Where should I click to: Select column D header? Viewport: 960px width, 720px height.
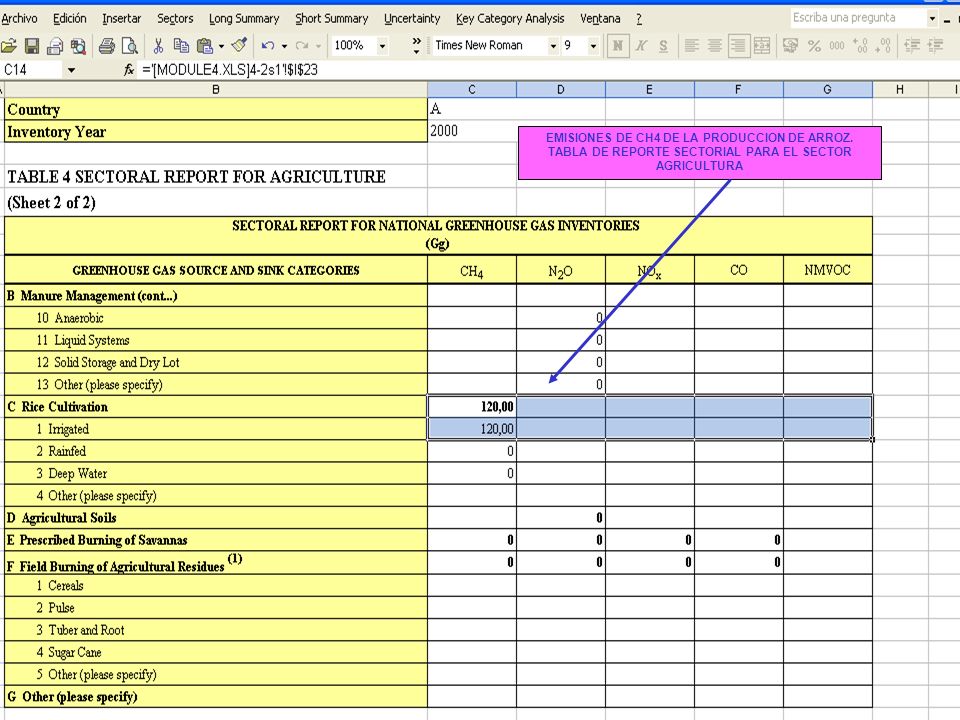click(561, 89)
